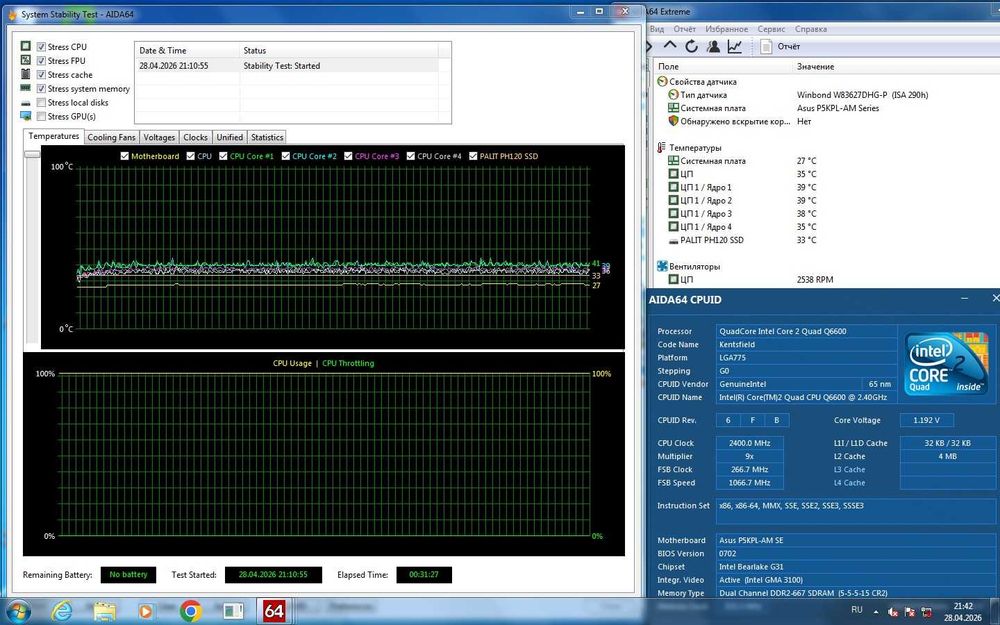The height and width of the screenshot is (625, 1000).
Task: Switch to the Clocks tab
Action: pyautogui.click(x=195, y=137)
